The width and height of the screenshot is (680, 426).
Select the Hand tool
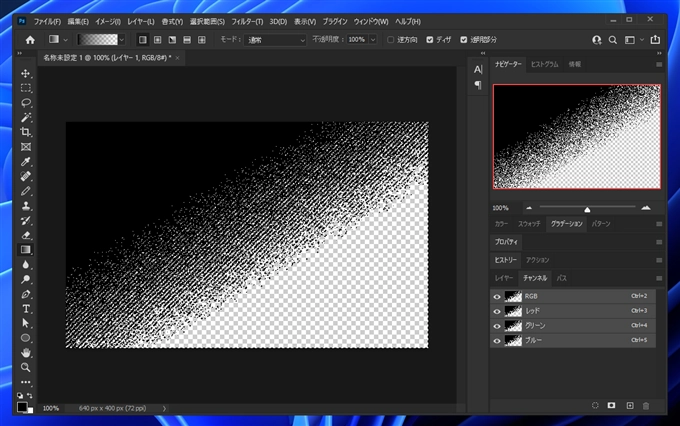tap(26, 353)
